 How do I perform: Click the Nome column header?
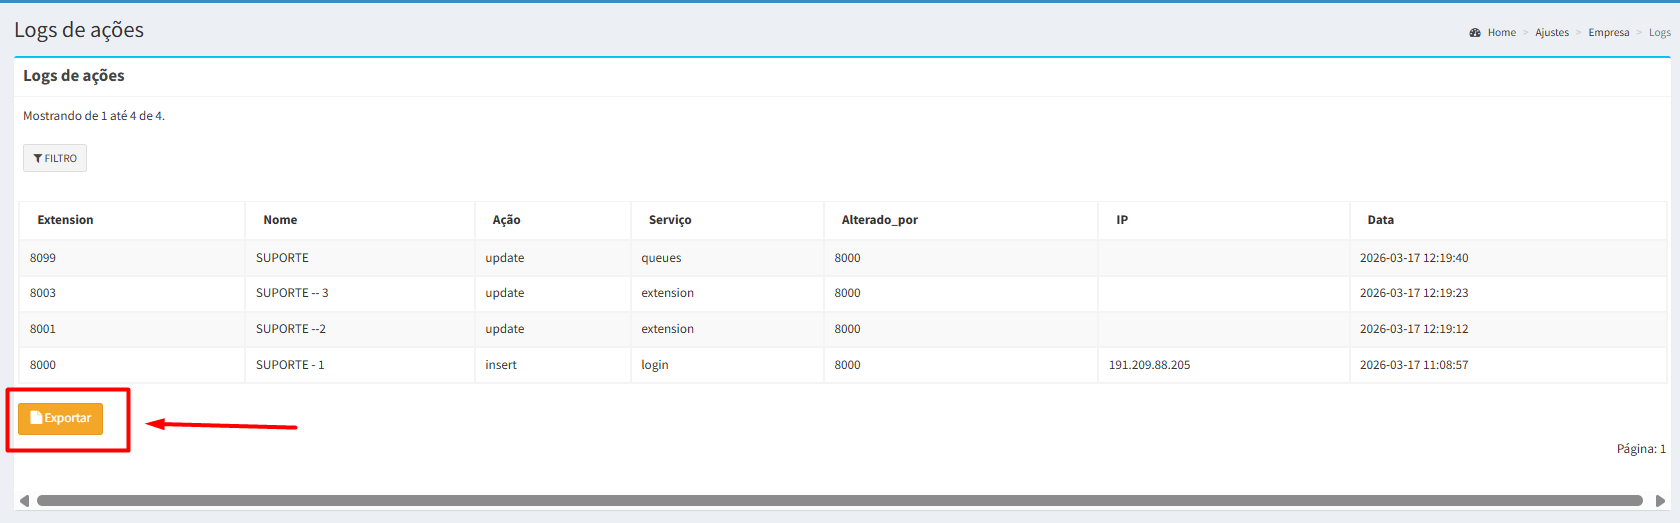(x=280, y=220)
